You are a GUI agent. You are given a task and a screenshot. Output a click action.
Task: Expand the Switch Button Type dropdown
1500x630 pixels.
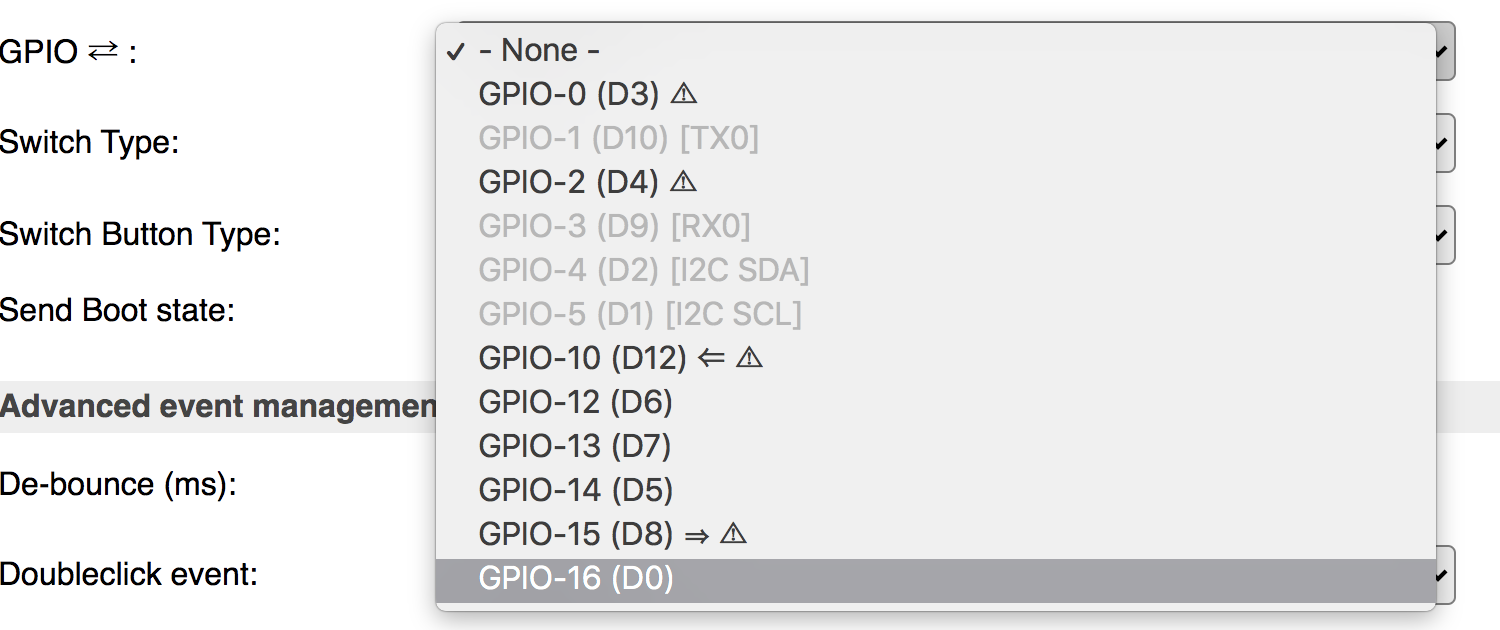[1445, 235]
